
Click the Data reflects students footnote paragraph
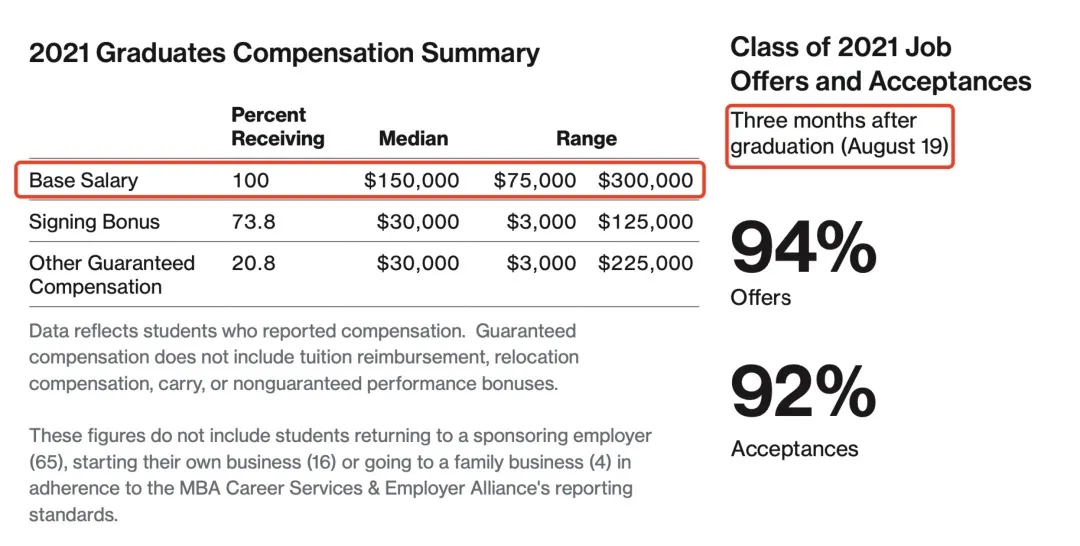pos(304,356)
